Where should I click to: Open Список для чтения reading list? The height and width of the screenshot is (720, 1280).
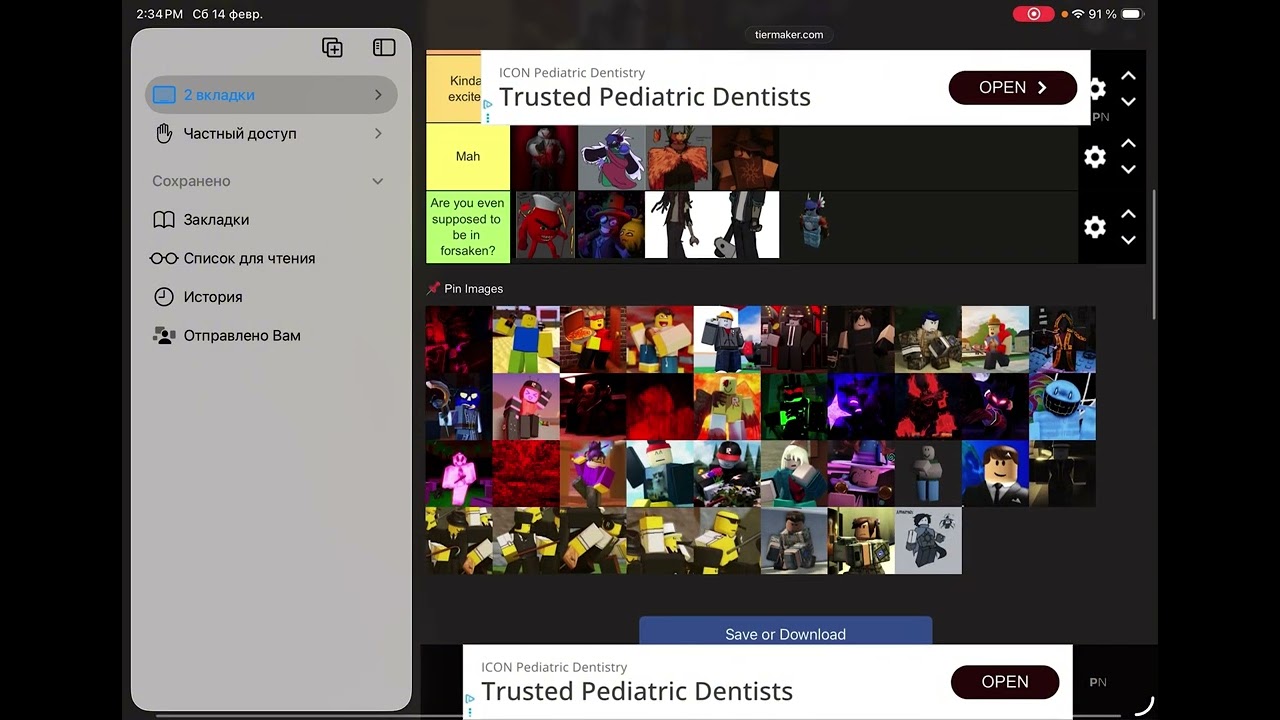click(271, 258)
